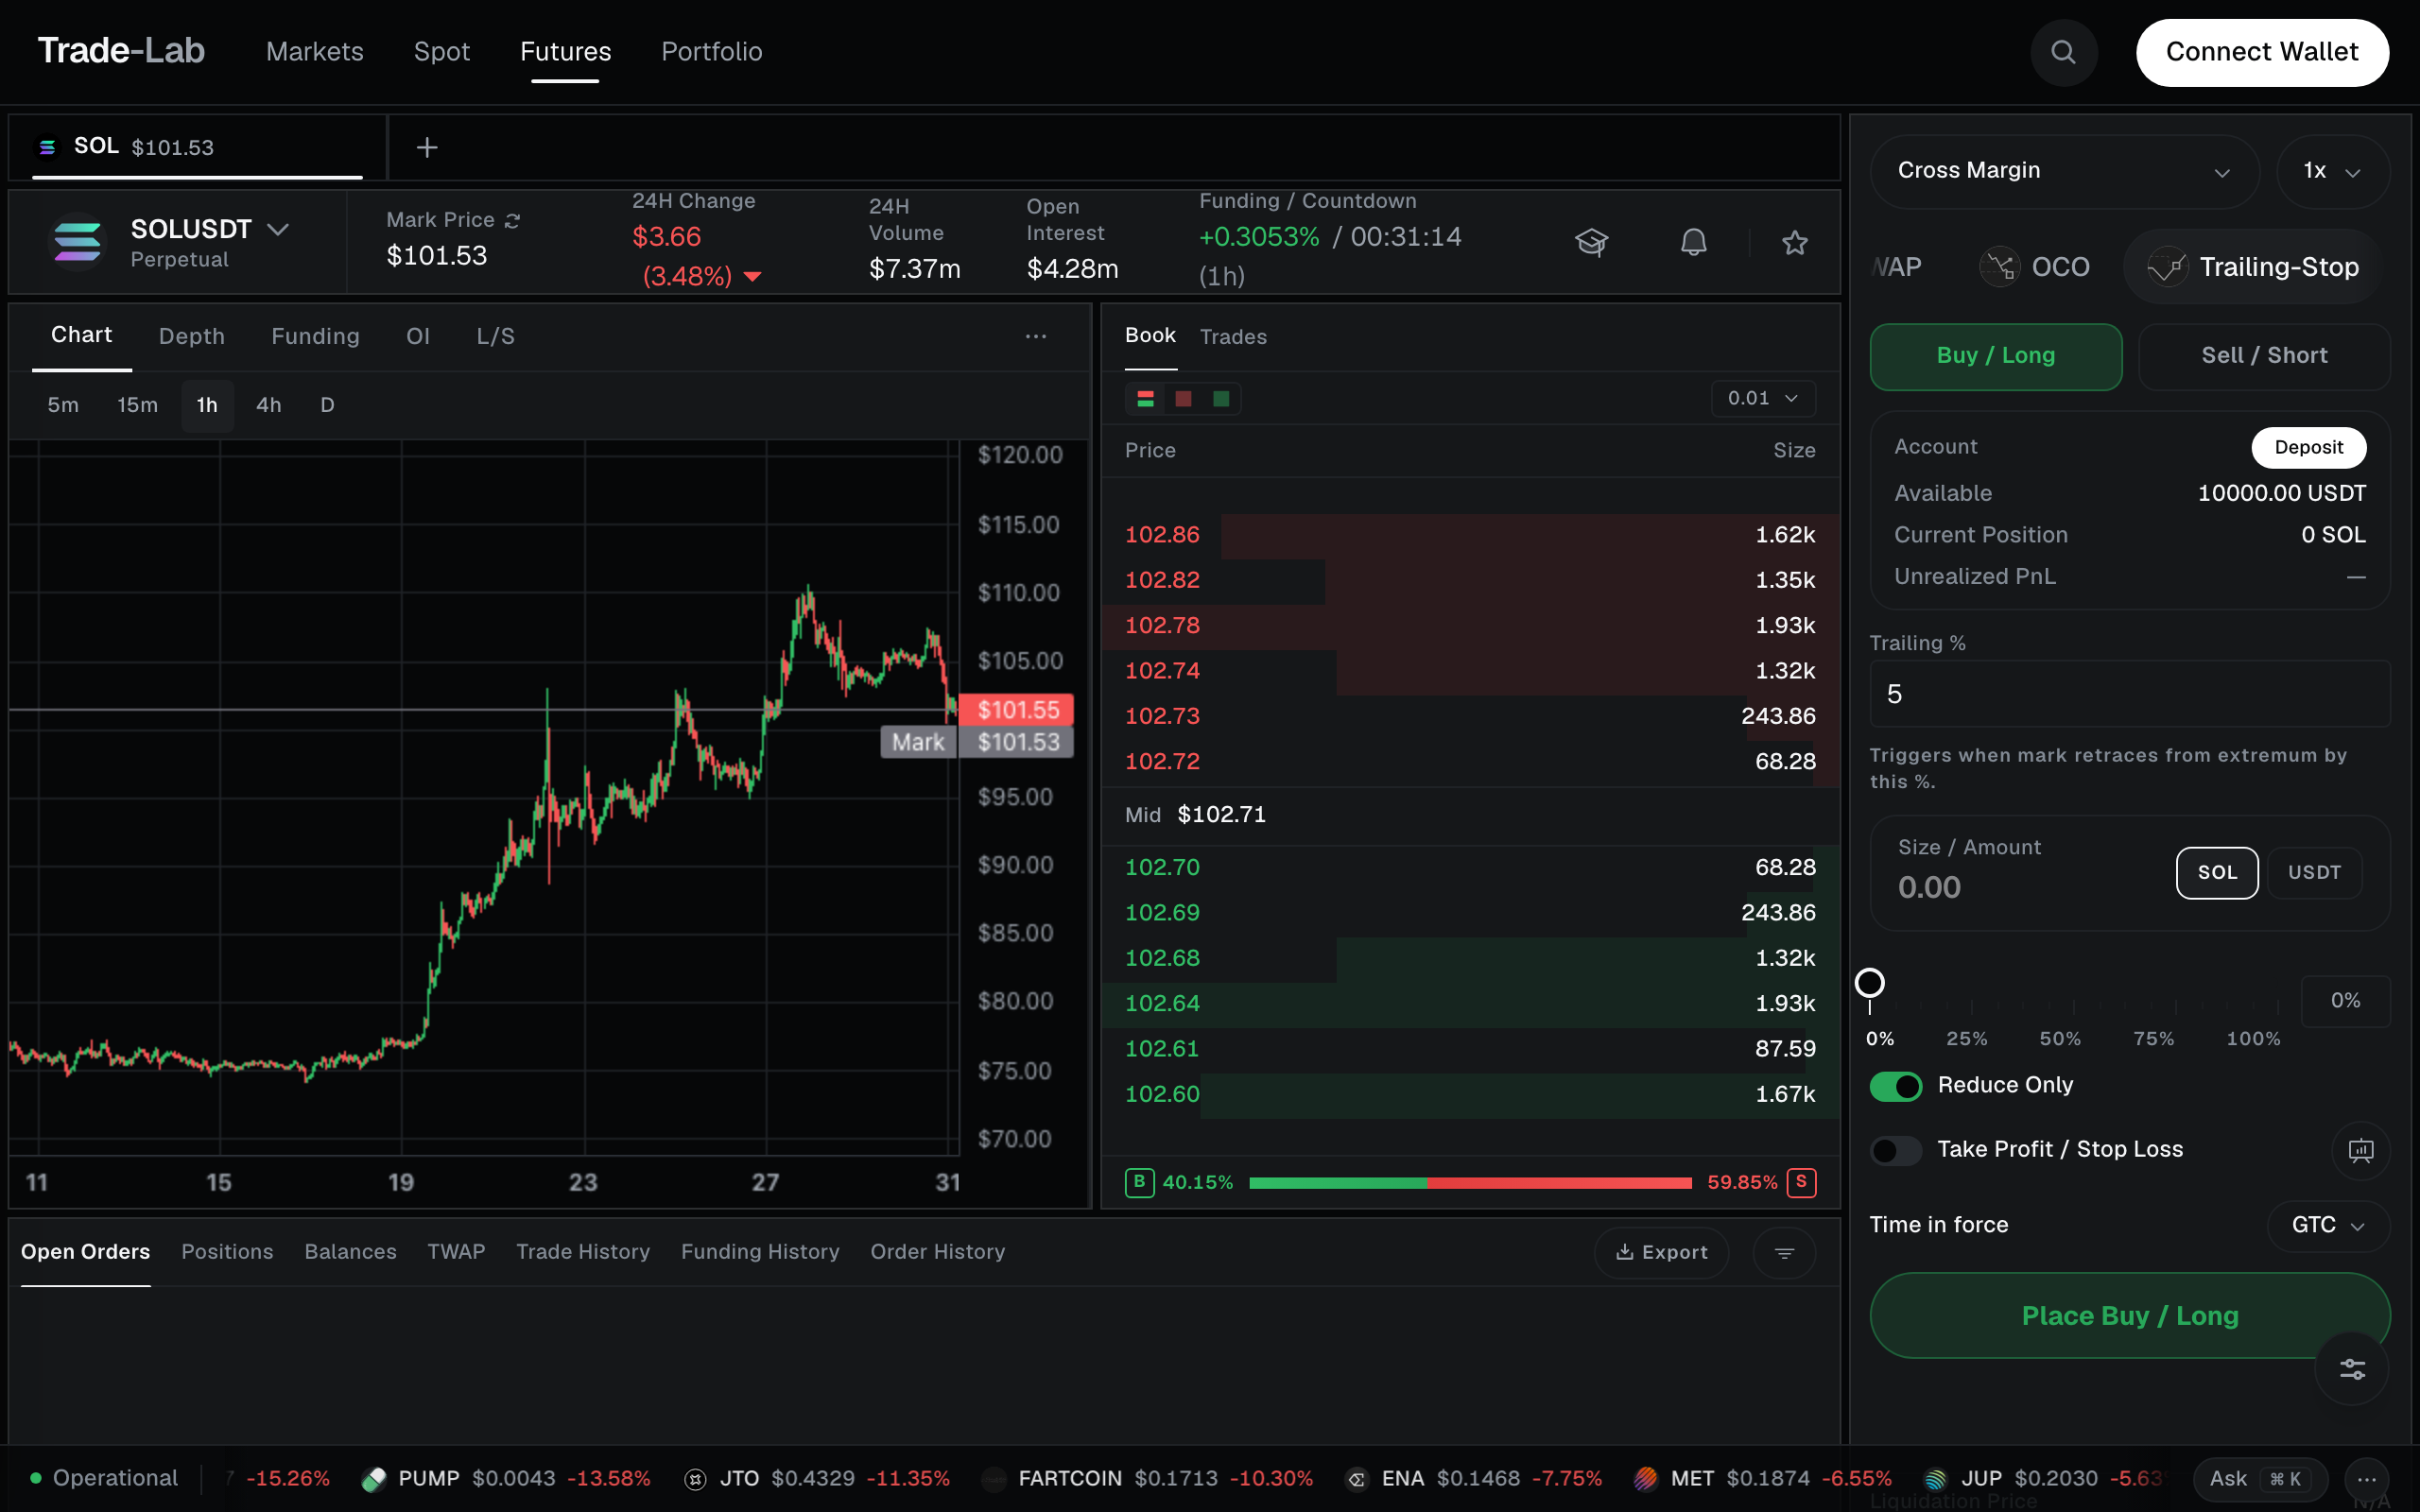Open TP/SL calculator icon
This screenshot has width=2420, height=1512.
(2360, 1150)
